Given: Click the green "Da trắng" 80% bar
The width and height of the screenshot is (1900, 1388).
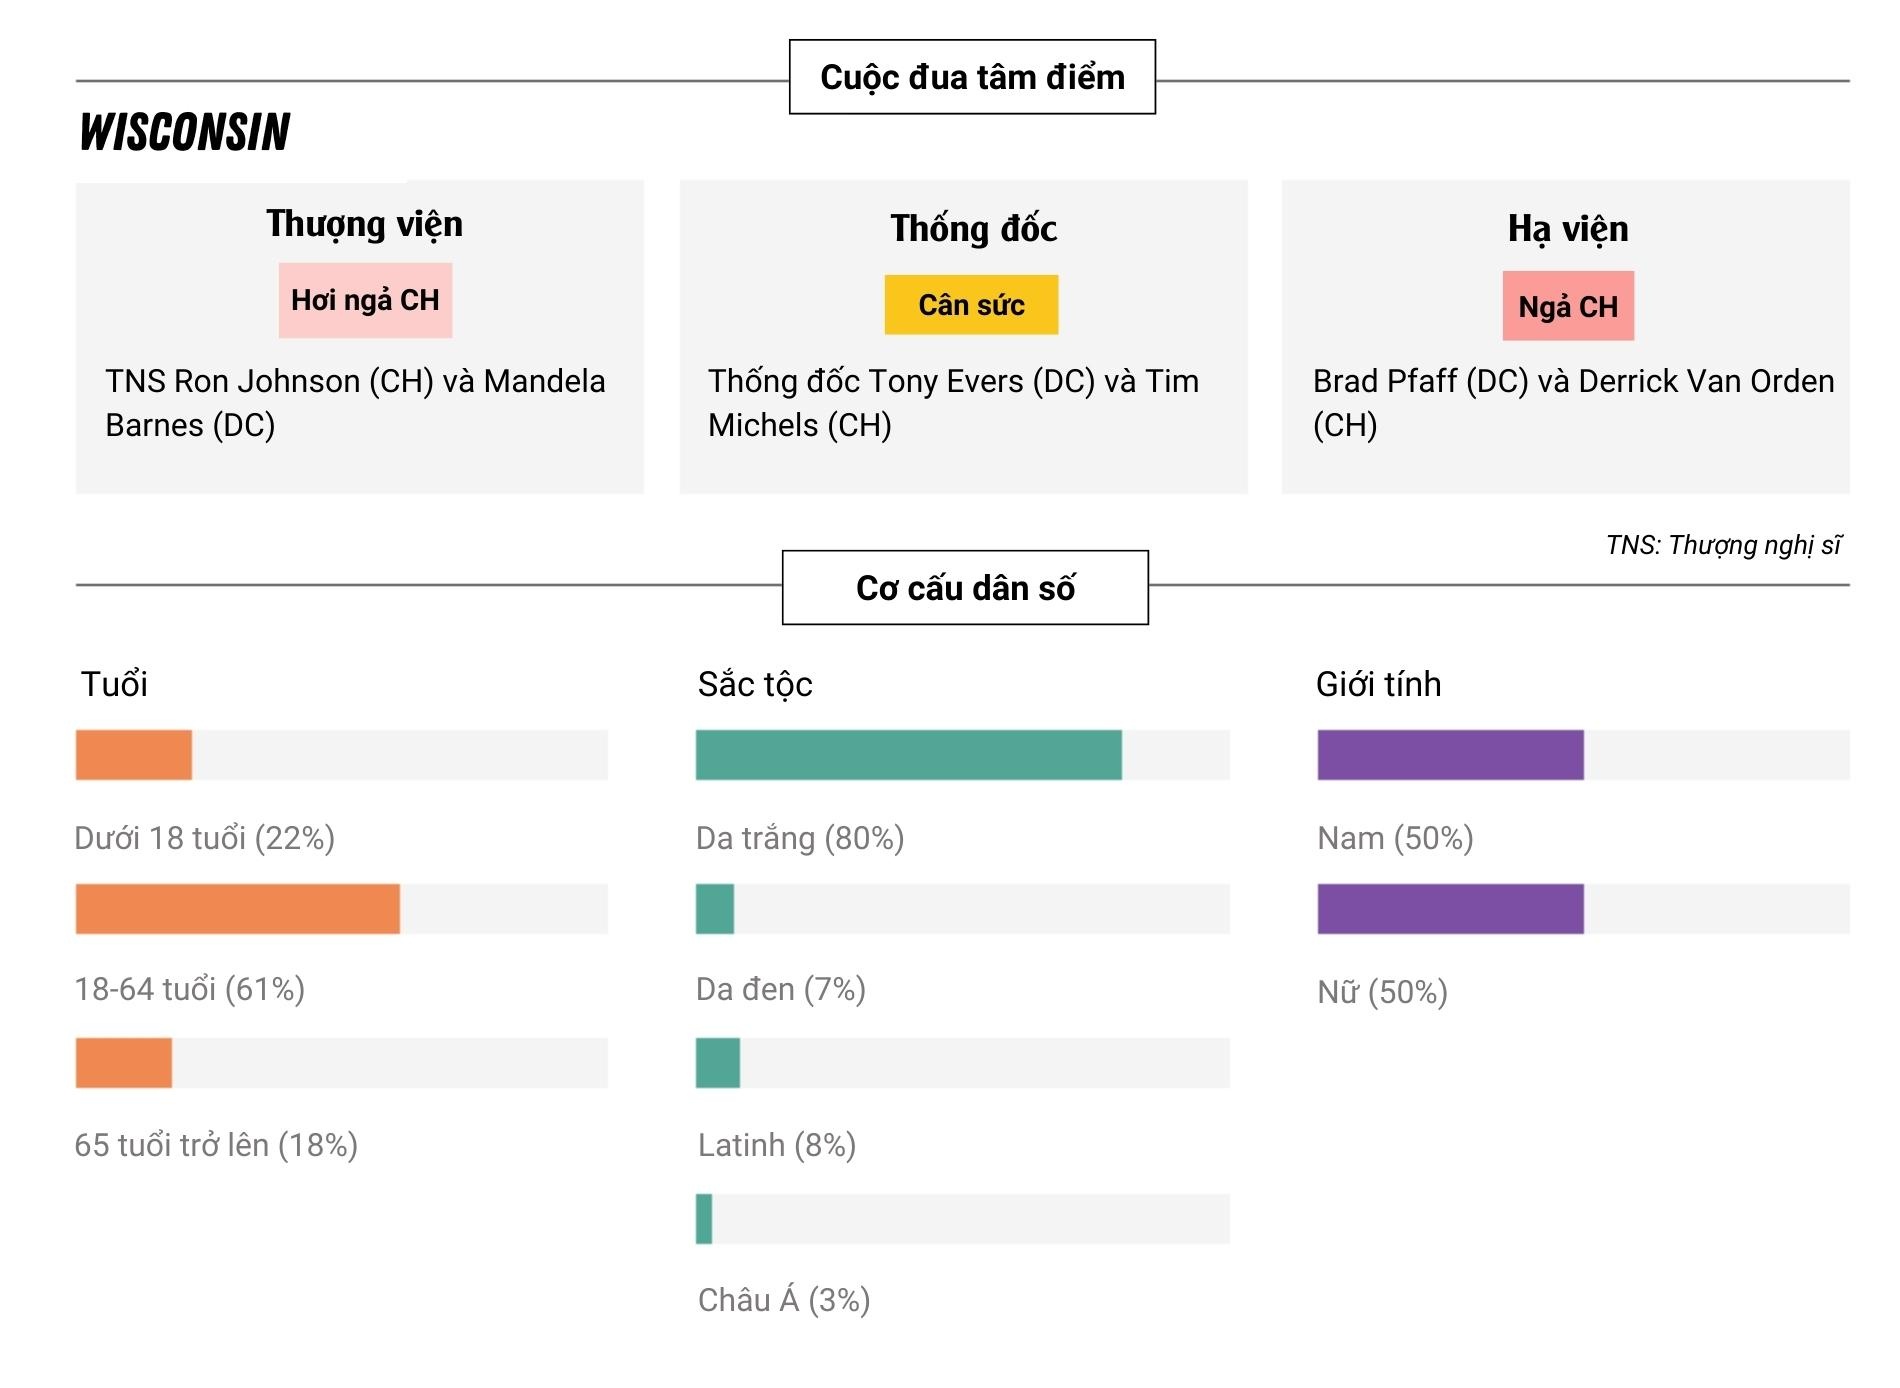Looking at the screenshot, I should (908, 755).
